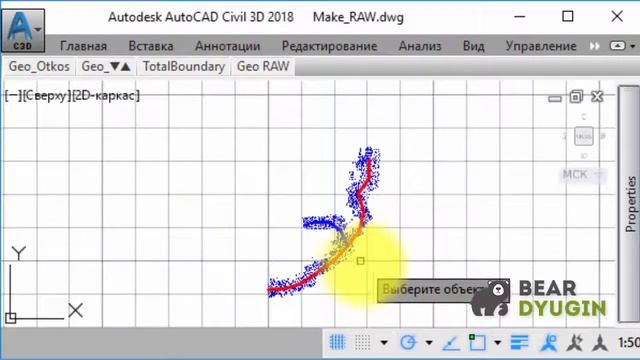Viewport: 640px width, 360px height.
Task: Open the Главная ribbon tab
Action: click(x=83, y=46)
